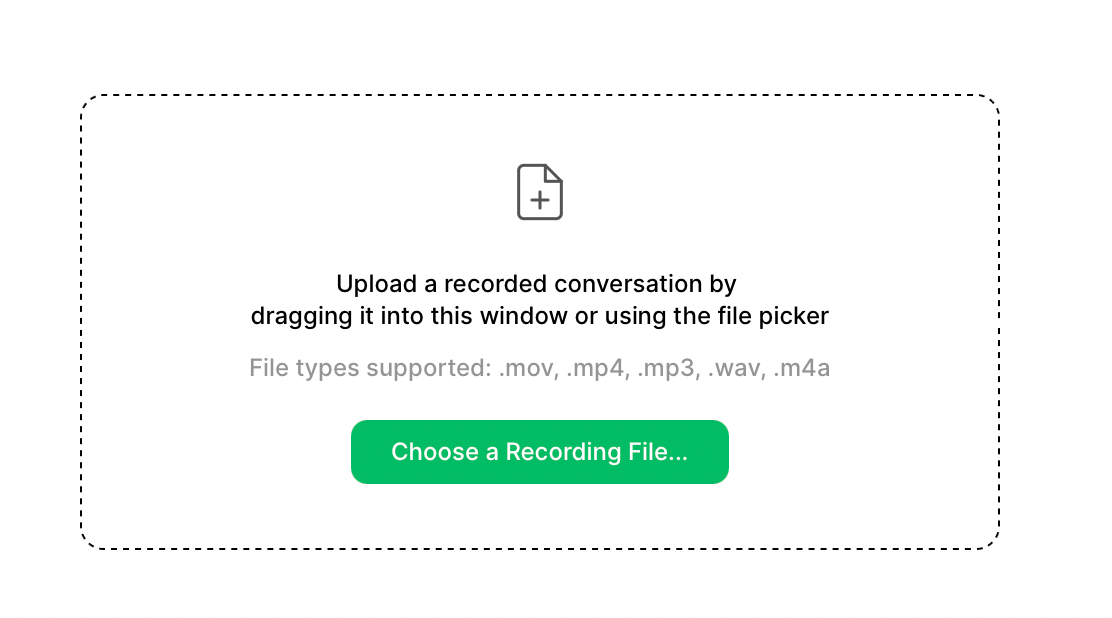Click the empty space below the green button
This screenshot has width=1112, height=618.
540,515
